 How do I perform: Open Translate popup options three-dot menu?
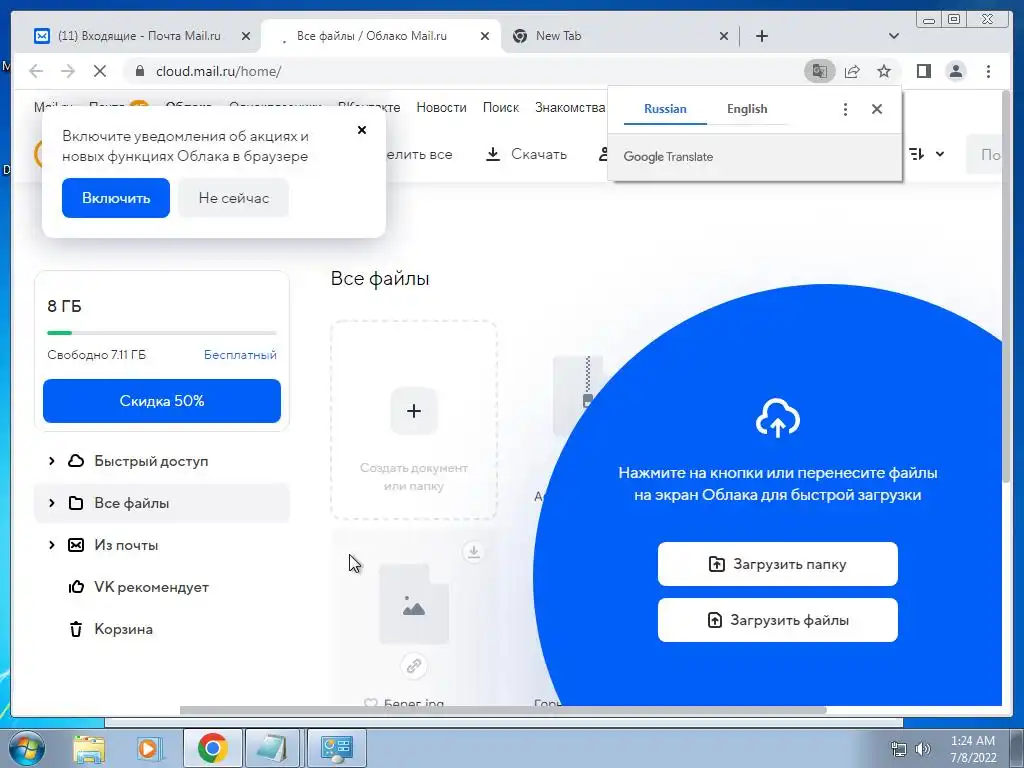click(845, 109)
